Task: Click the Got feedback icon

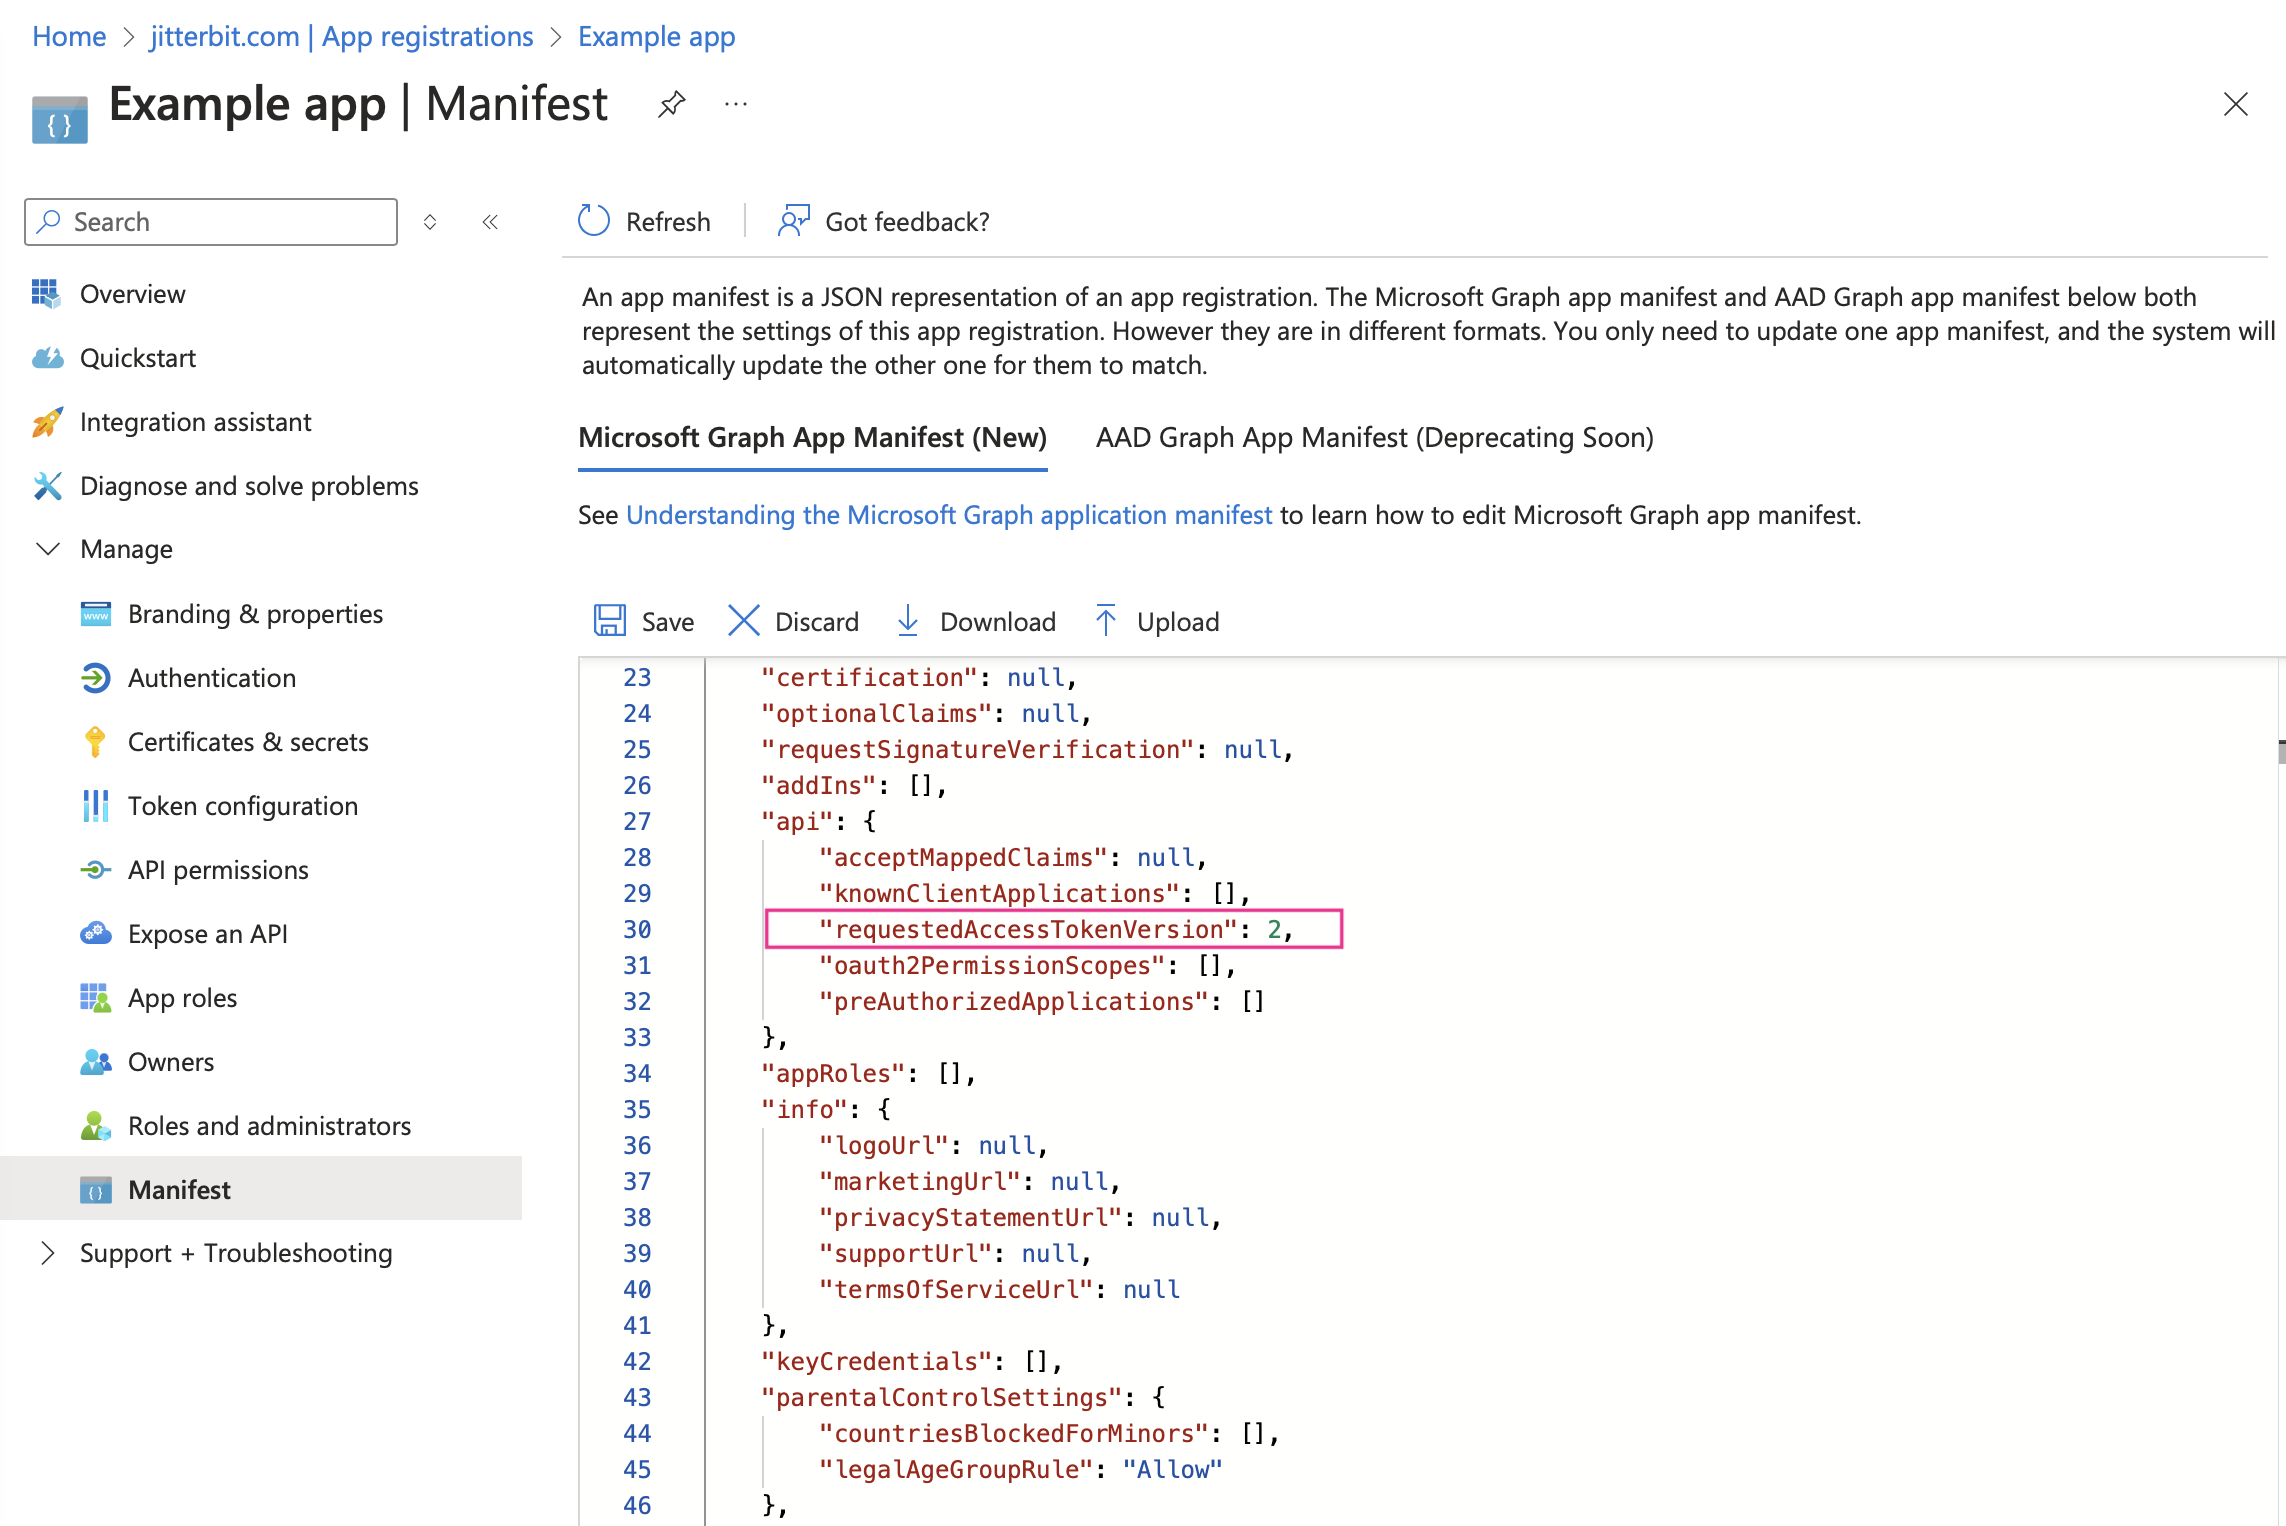Action: tap(794, 221)
